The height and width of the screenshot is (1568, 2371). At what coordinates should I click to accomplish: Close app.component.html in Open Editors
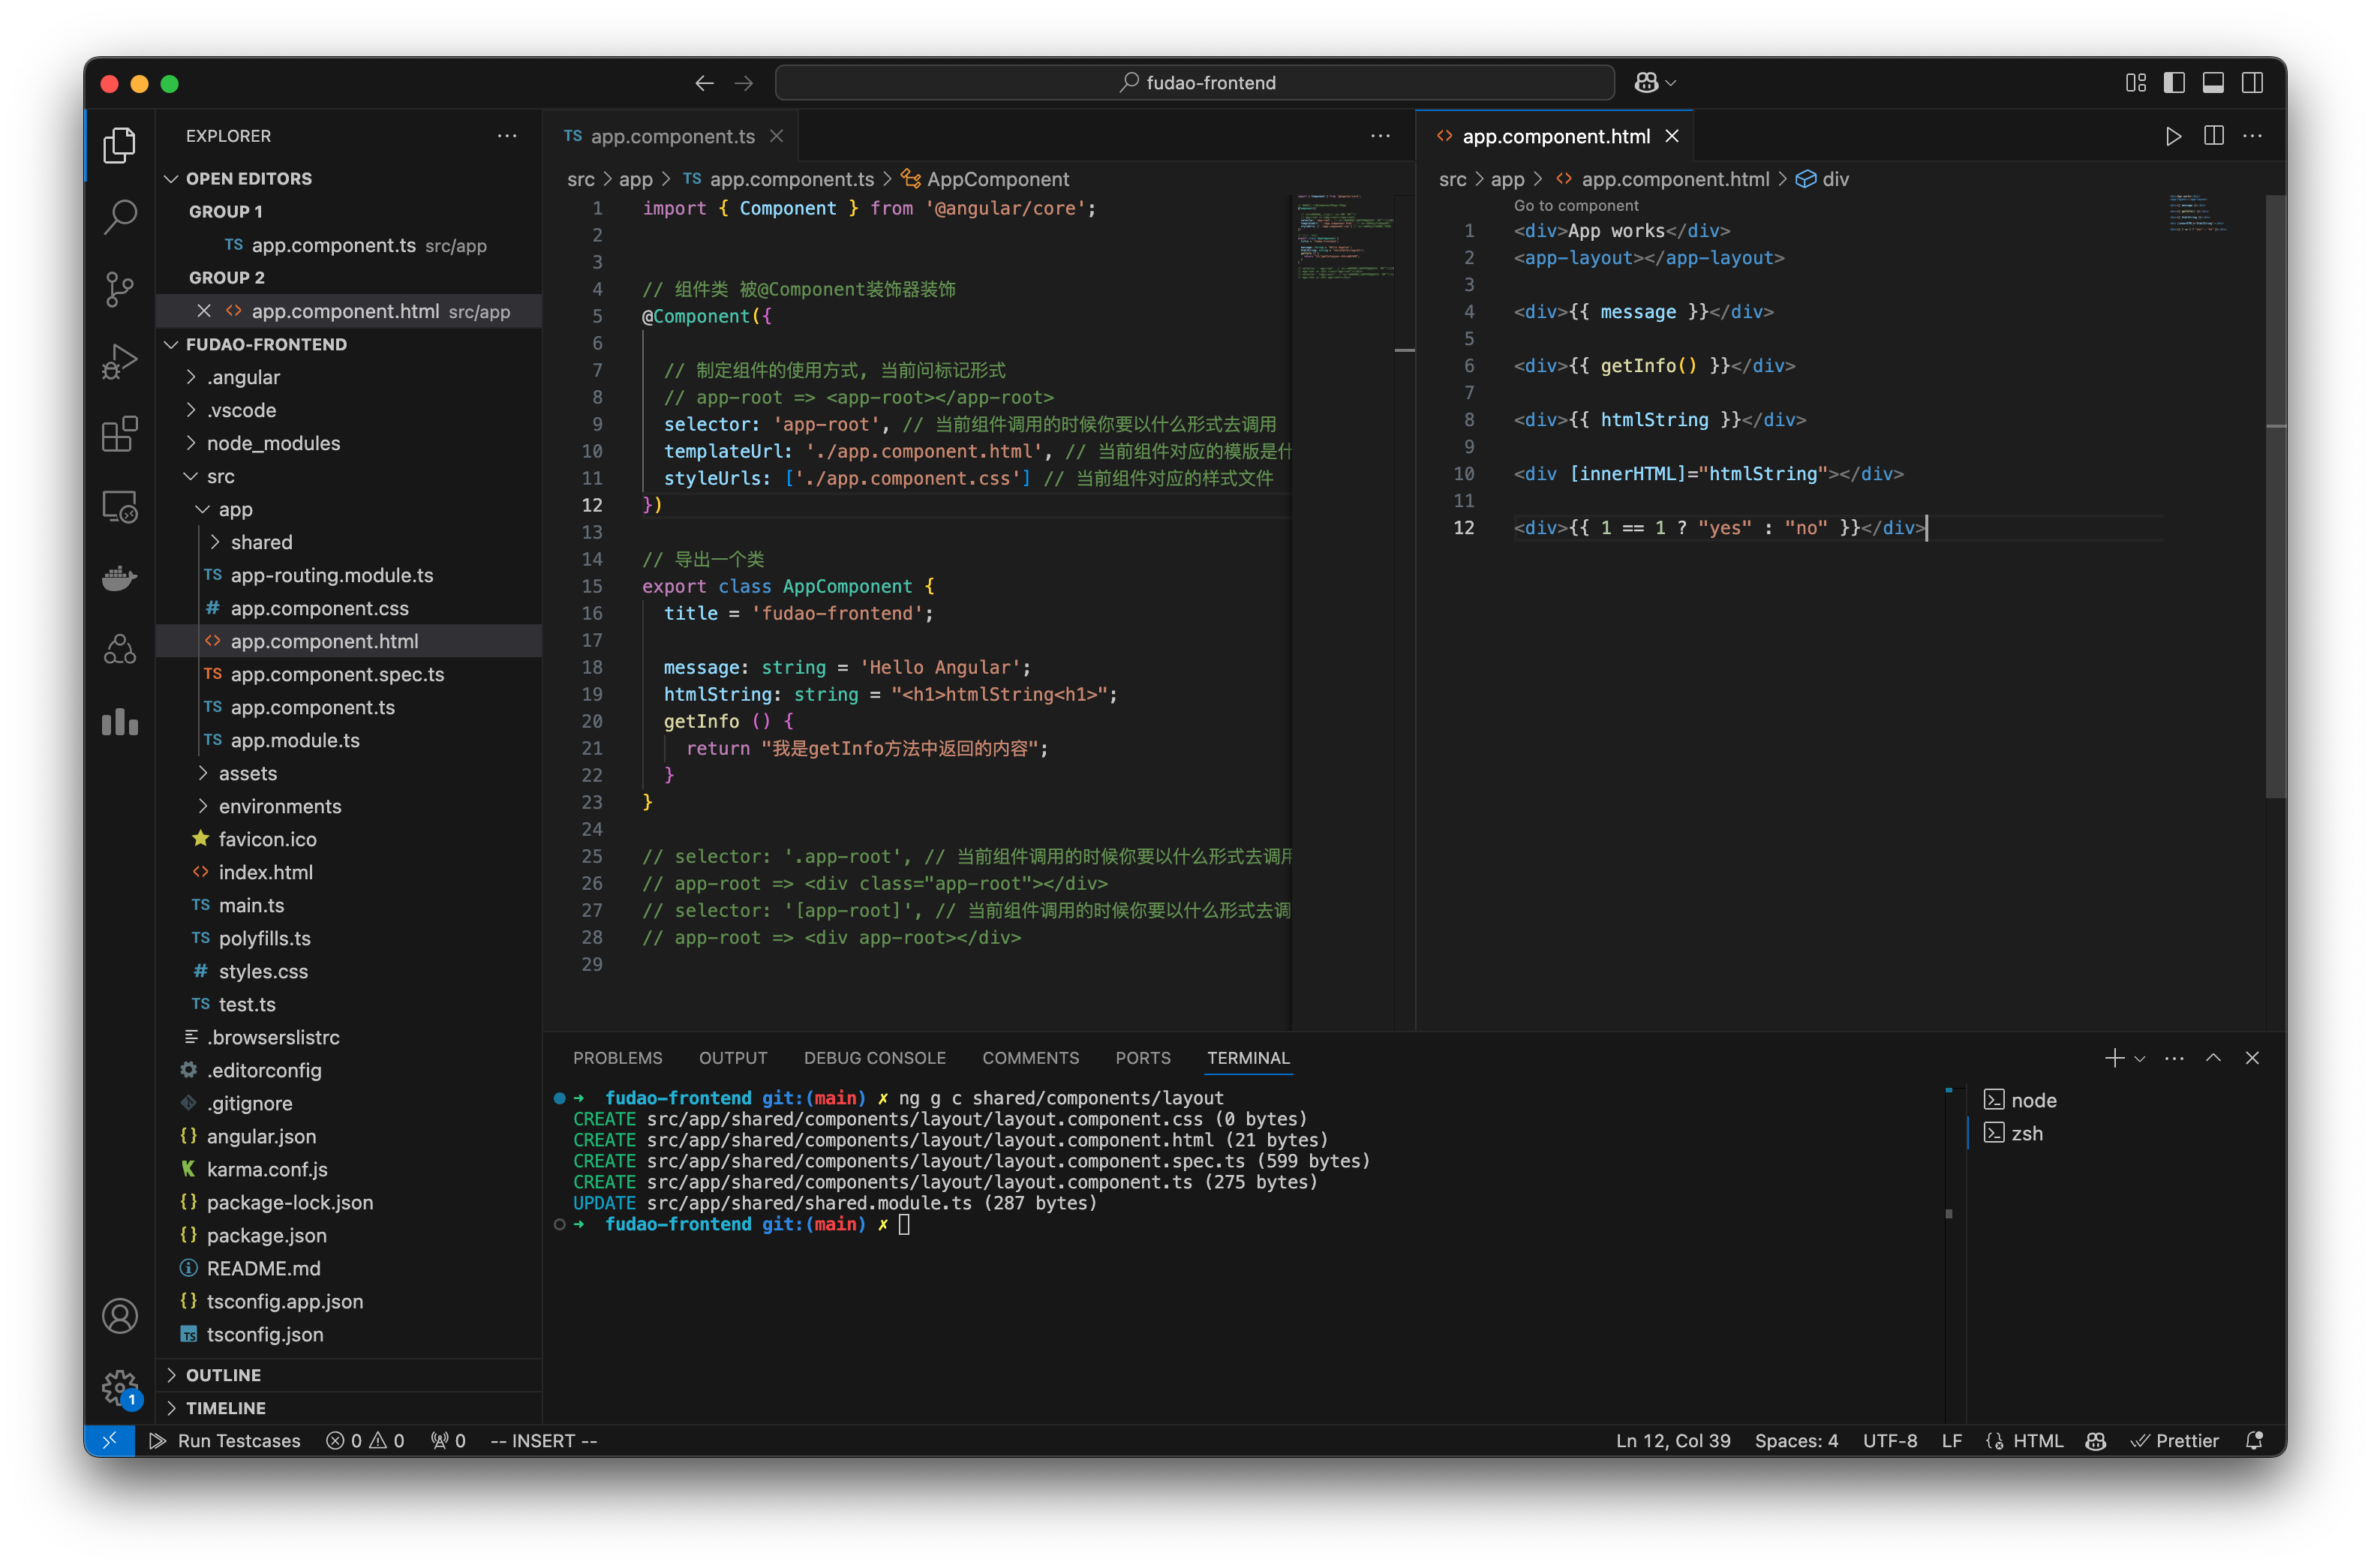pyautogui.click(x=204, y=311)
